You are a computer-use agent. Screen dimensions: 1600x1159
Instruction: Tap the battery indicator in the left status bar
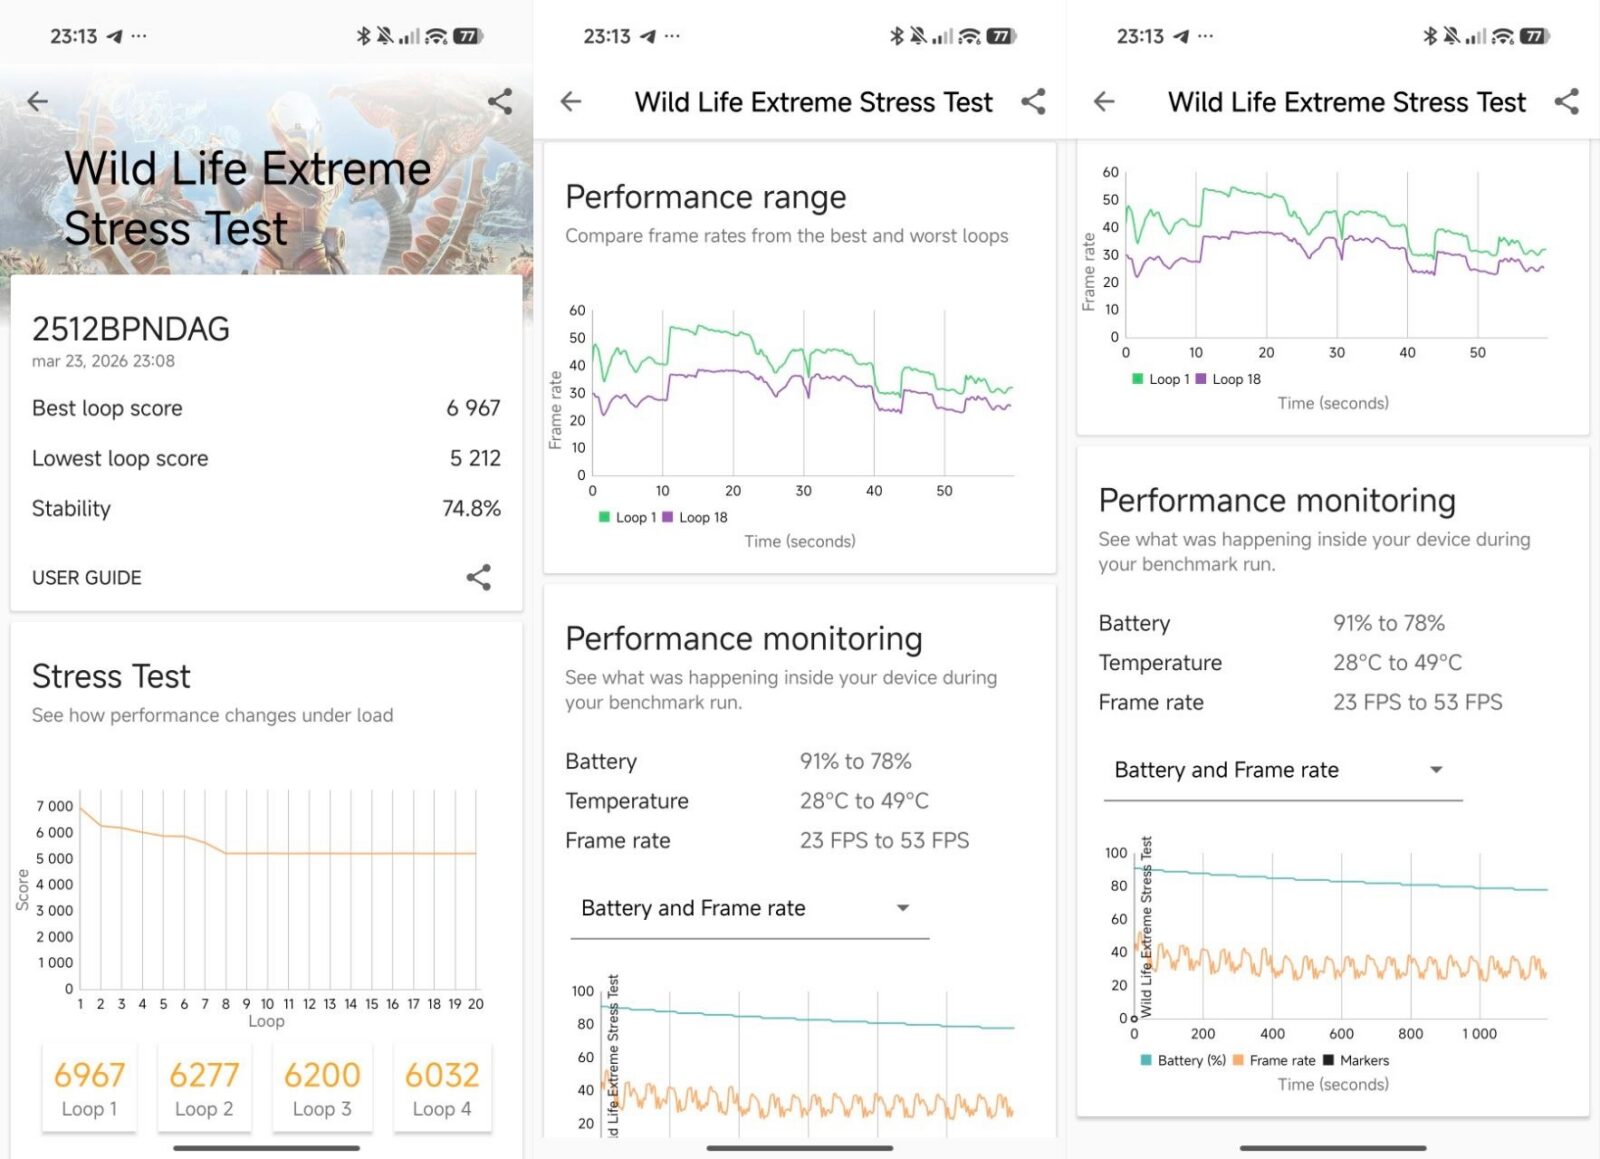pyautogui.click(x=467, y=36)
